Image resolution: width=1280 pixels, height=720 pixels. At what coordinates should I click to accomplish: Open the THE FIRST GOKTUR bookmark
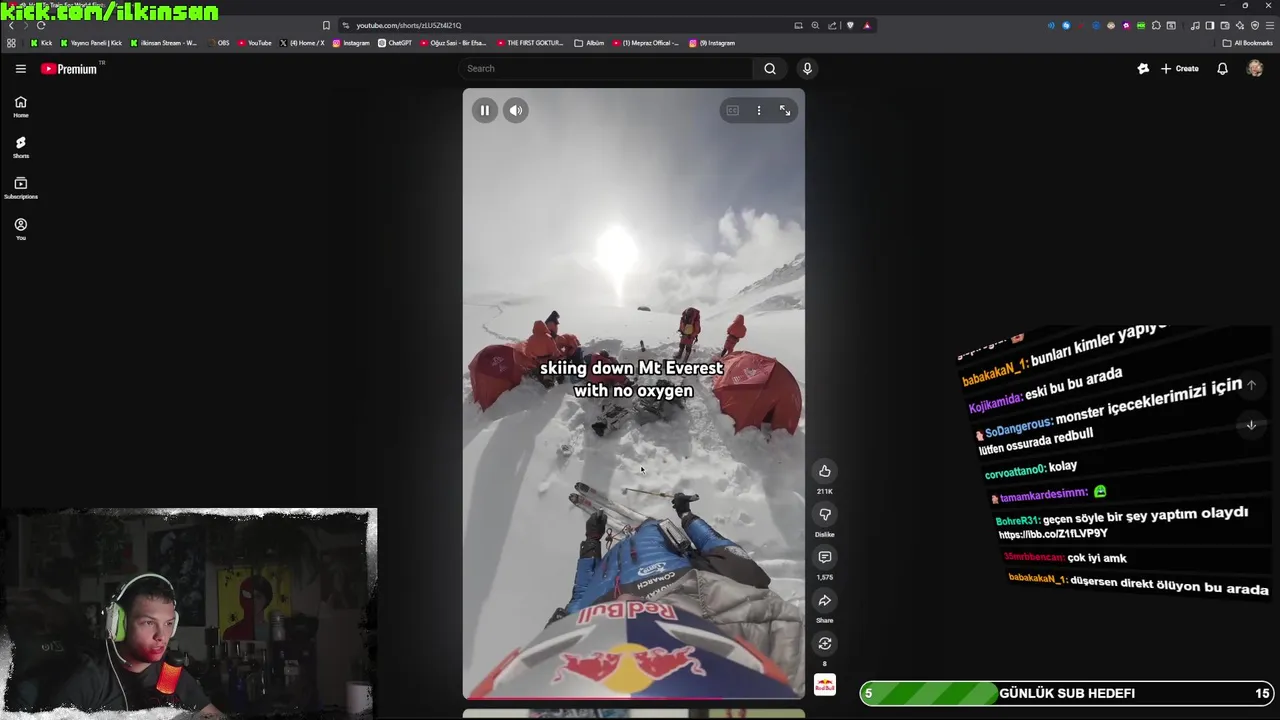coord(530,43)
